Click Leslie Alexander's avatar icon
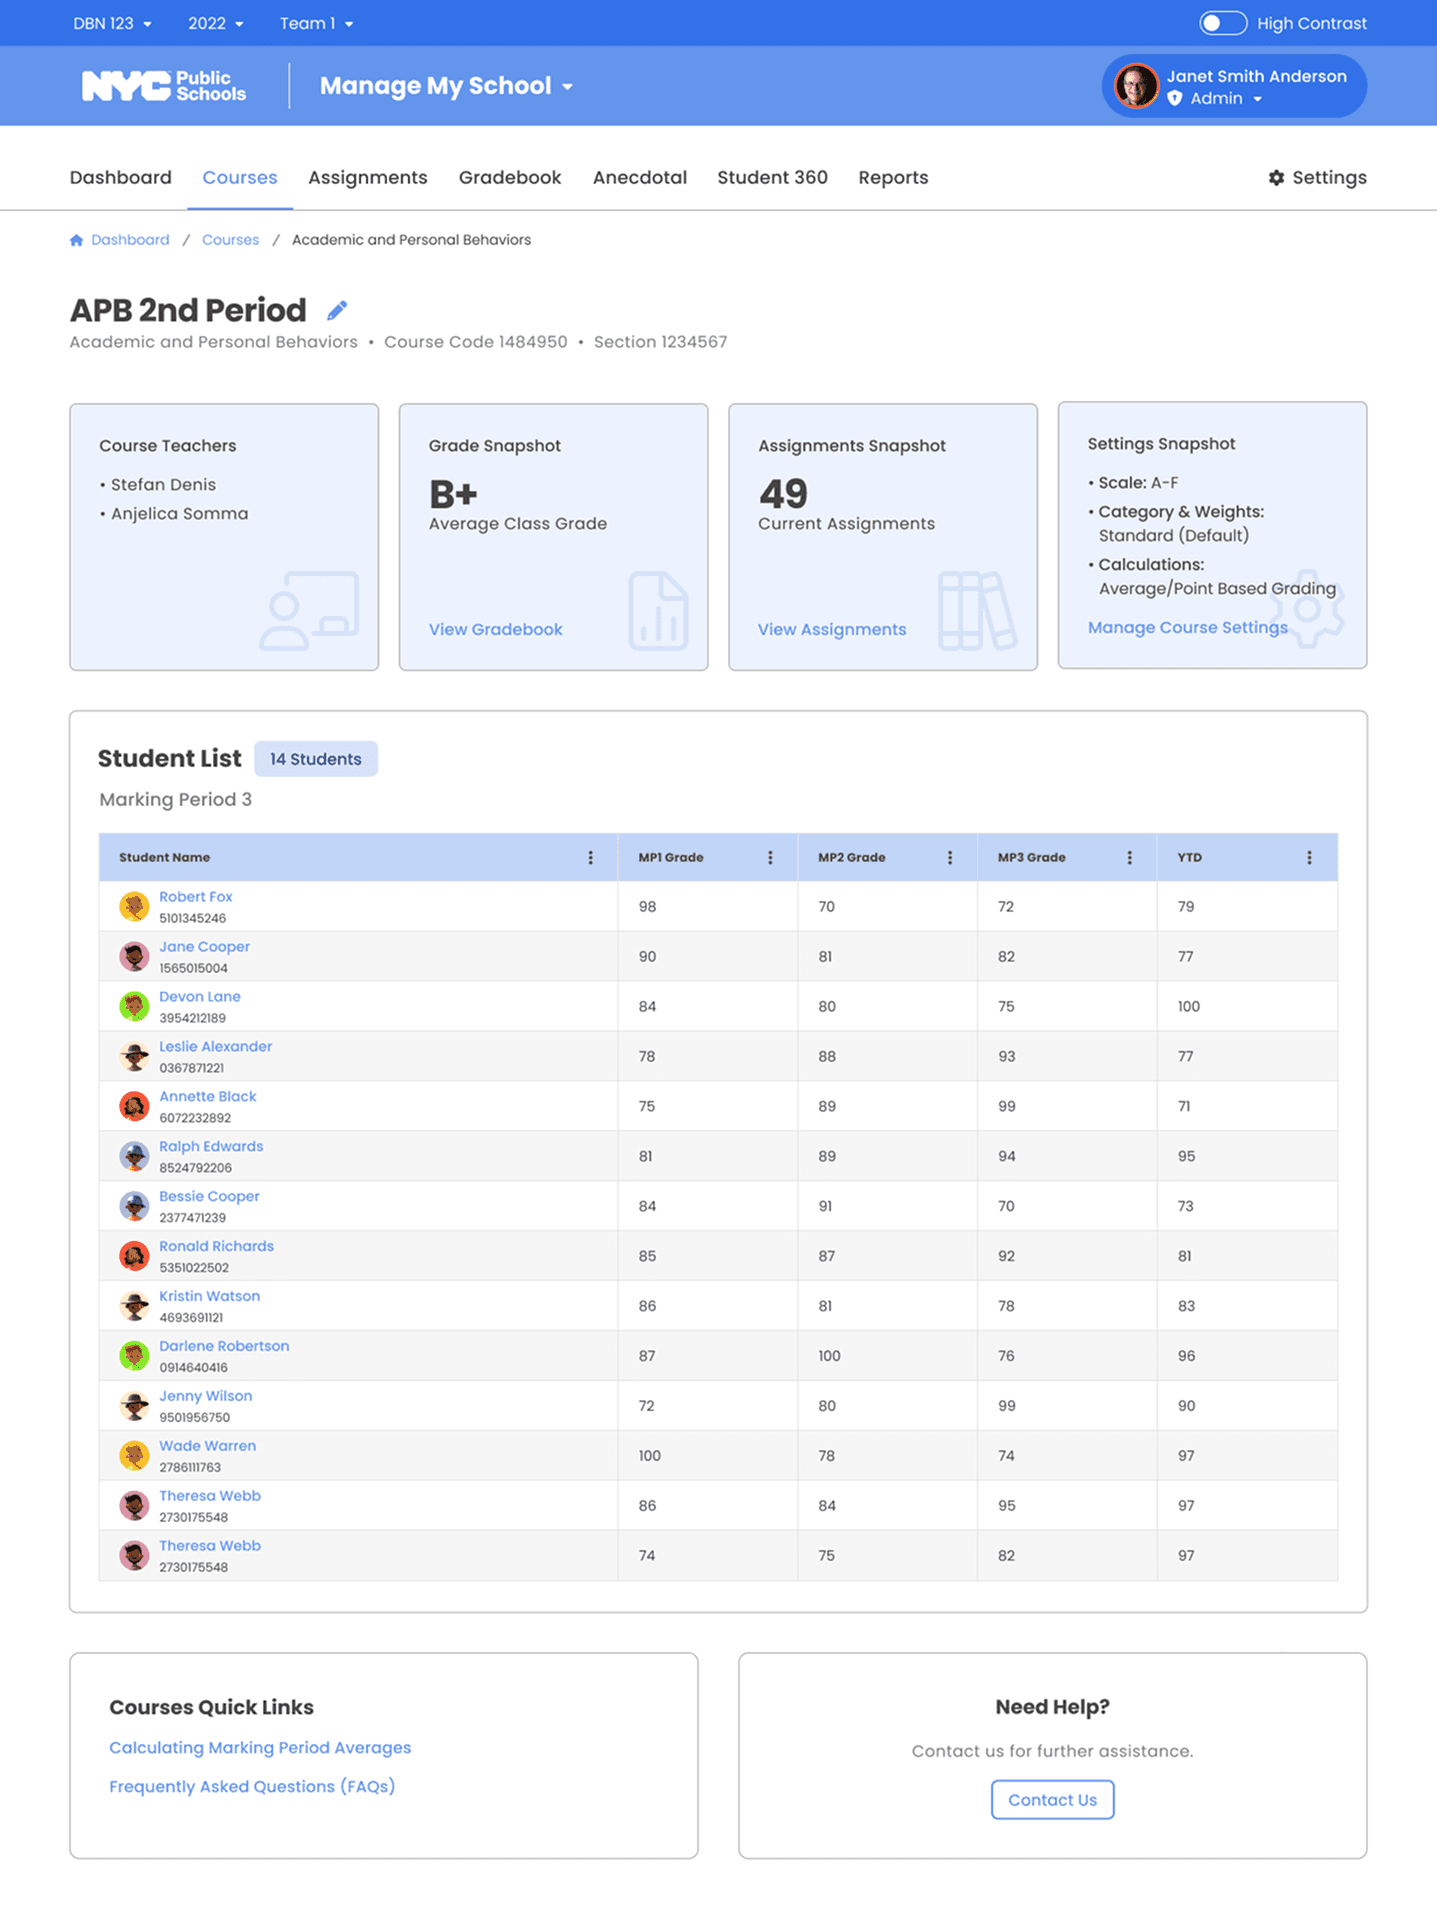 [134, 1056]
